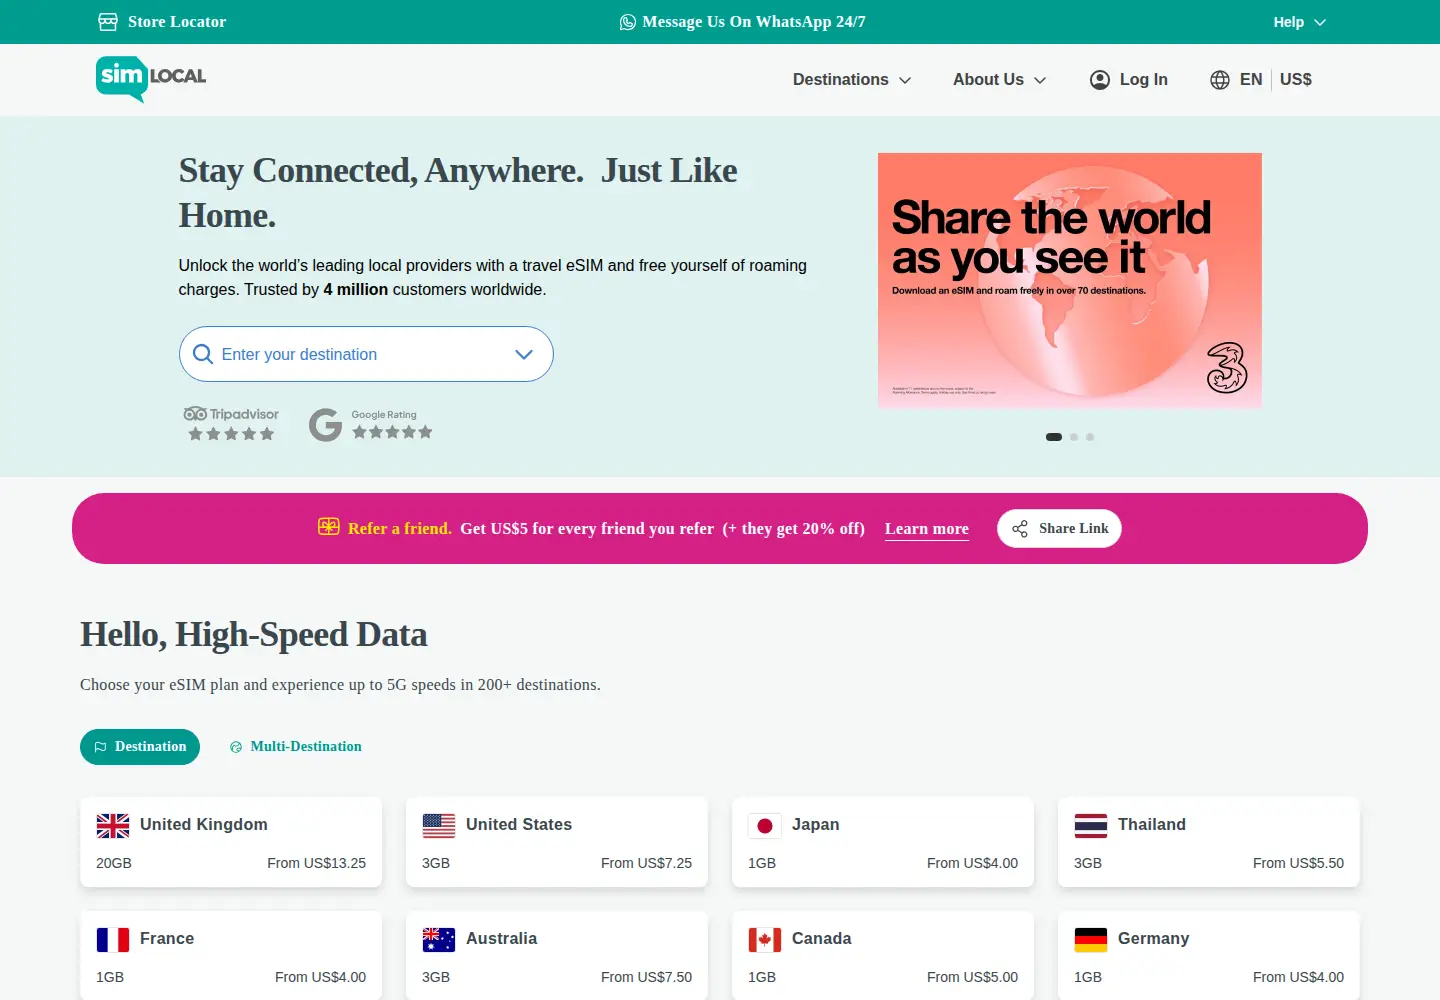Select first carousel indicator dot

click(x=1054, y=437)
